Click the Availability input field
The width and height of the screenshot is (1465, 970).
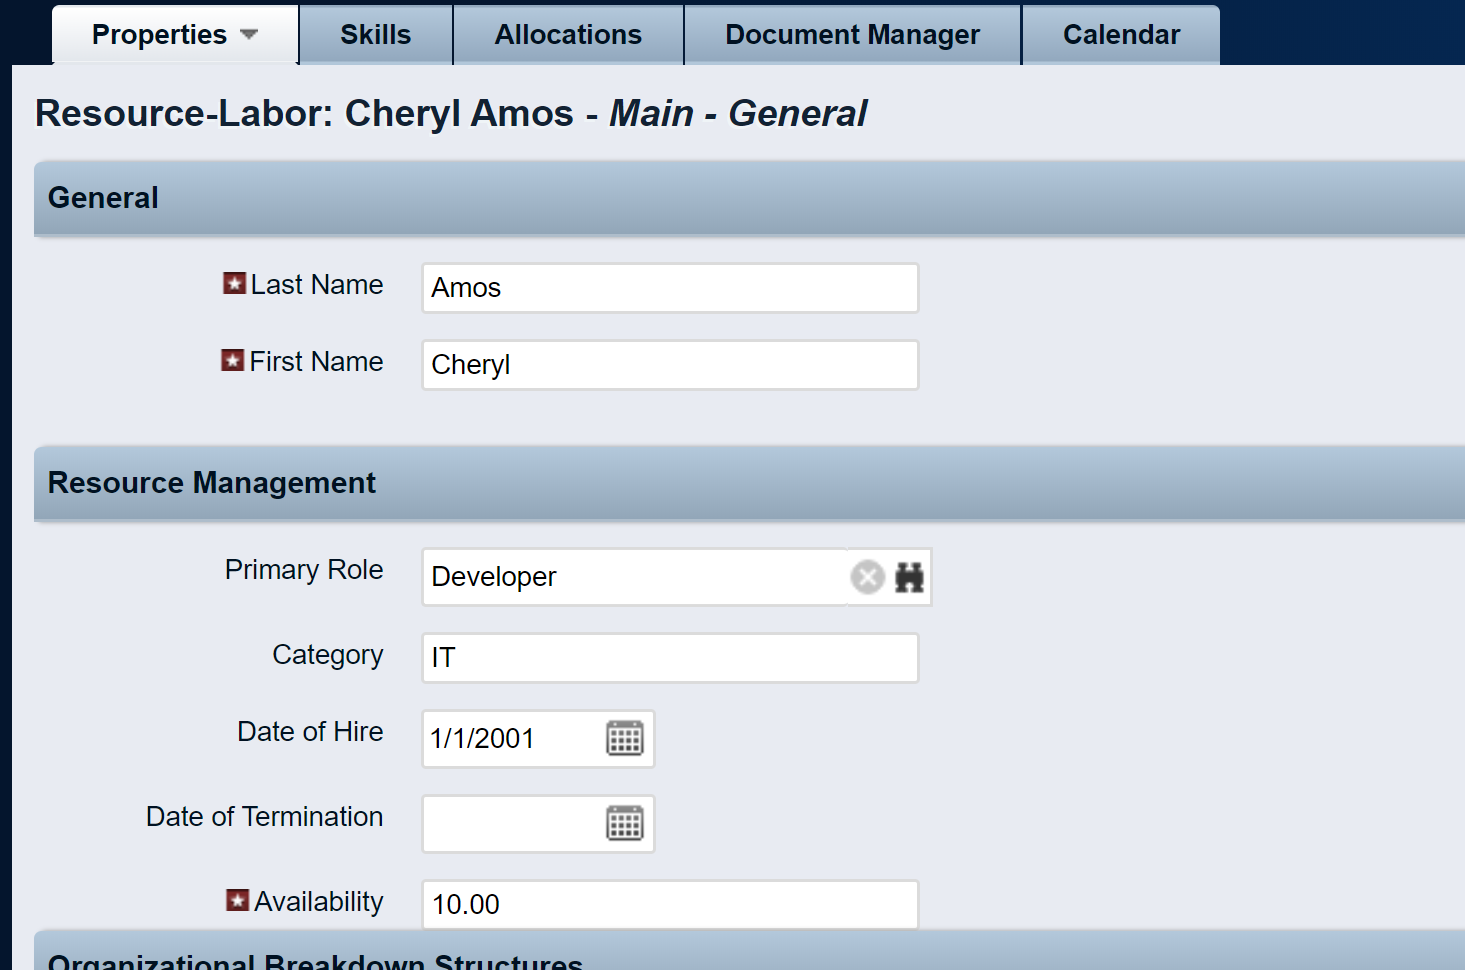pyautogui.click(x=670, y=905)
